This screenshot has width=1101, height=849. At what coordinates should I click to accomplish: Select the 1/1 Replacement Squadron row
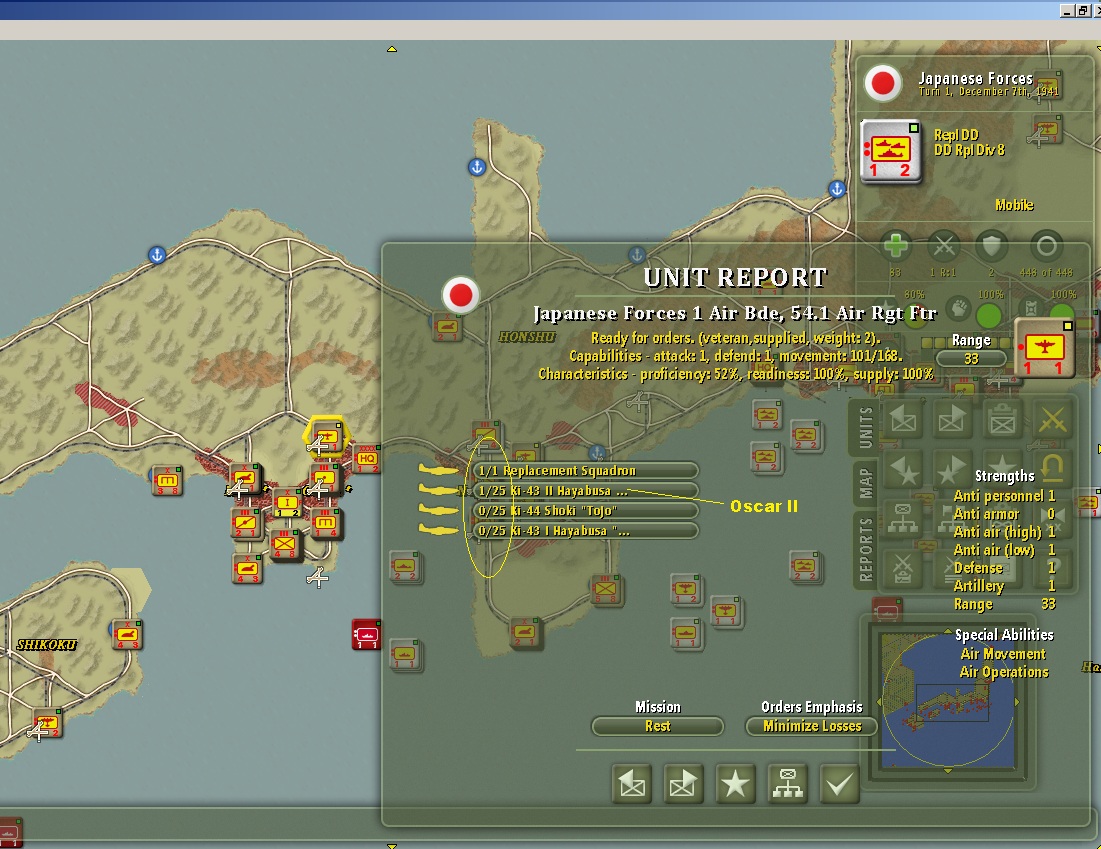point(586,470)
